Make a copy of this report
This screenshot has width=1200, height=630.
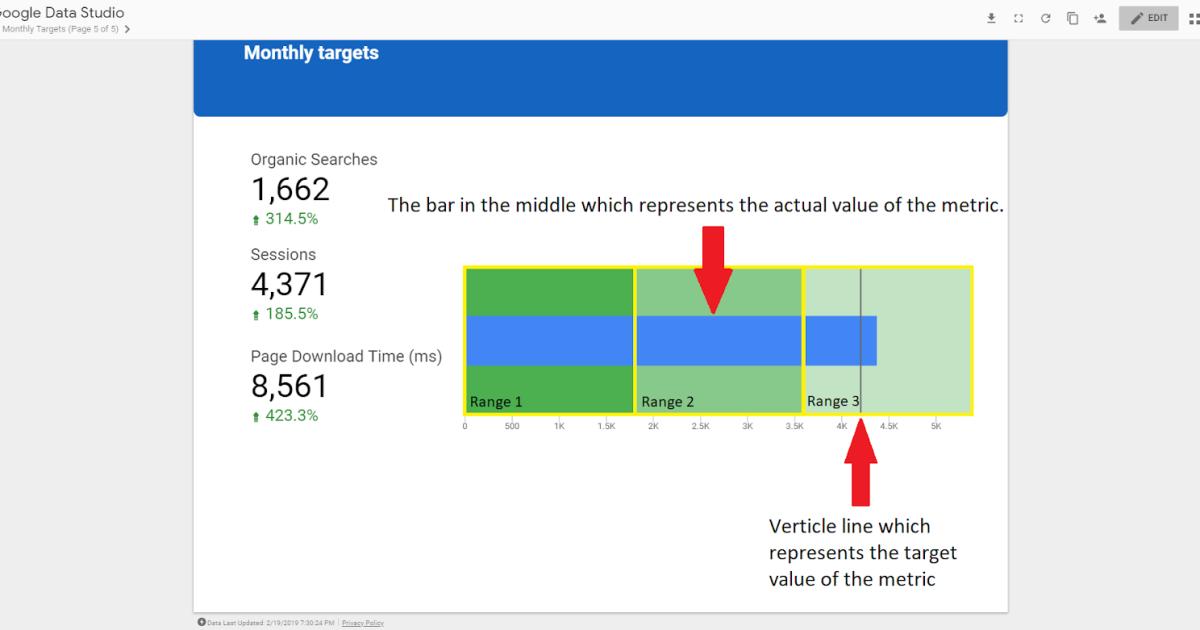tap(1071, 17)
